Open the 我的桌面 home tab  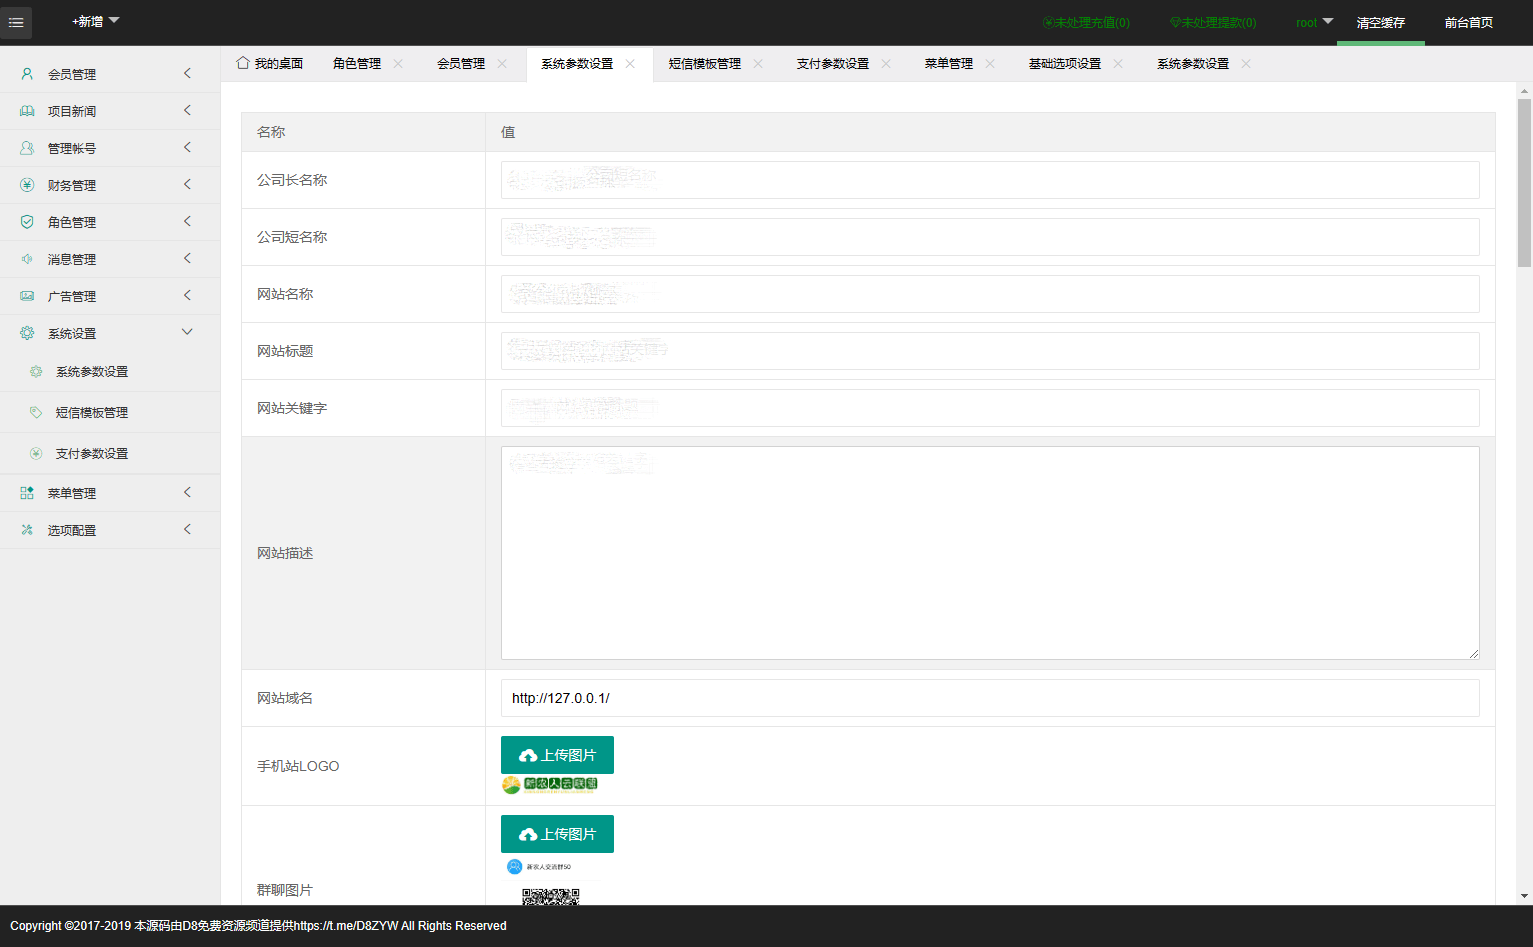(x=270, y=63)
